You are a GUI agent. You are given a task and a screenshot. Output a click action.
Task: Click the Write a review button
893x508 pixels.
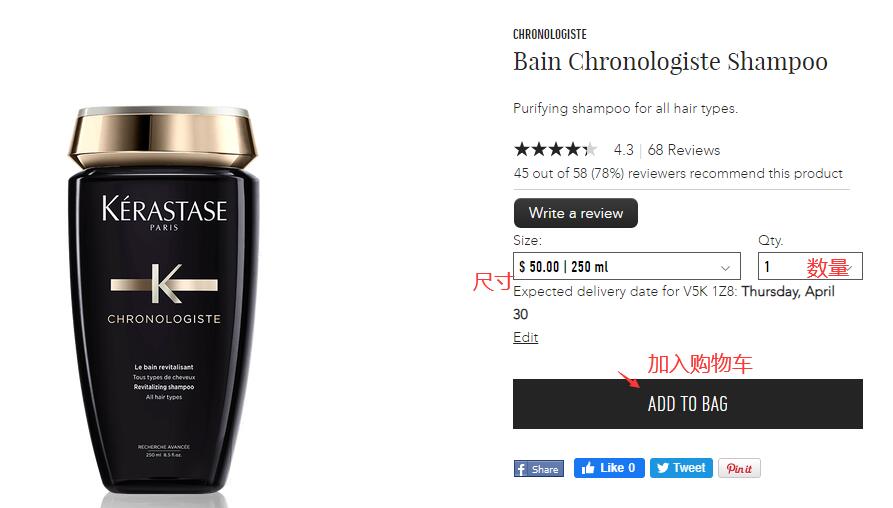[575, 213]
